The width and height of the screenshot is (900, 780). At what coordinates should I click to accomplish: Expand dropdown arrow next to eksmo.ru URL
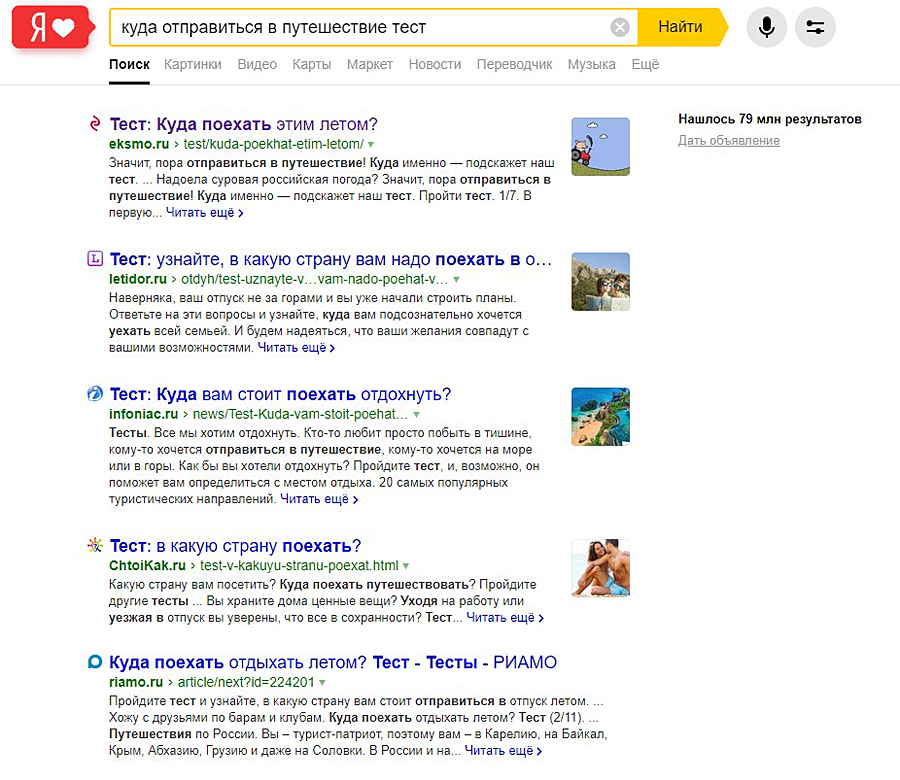371,144
